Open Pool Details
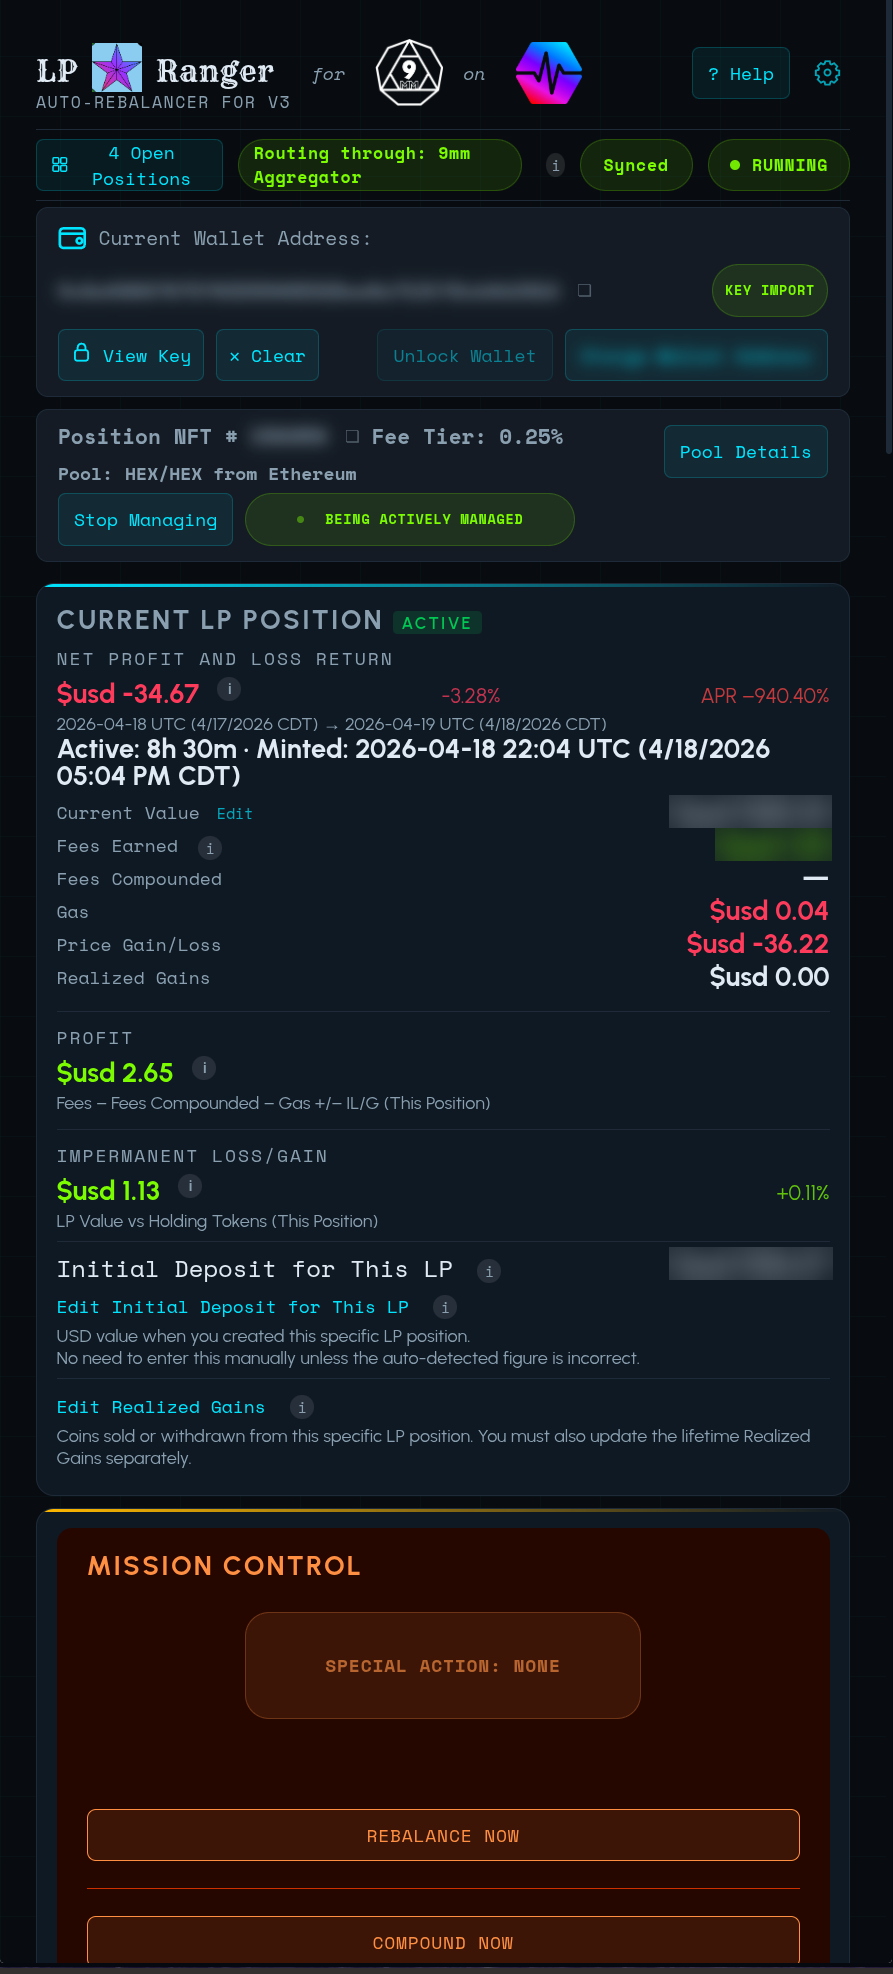 745,452
